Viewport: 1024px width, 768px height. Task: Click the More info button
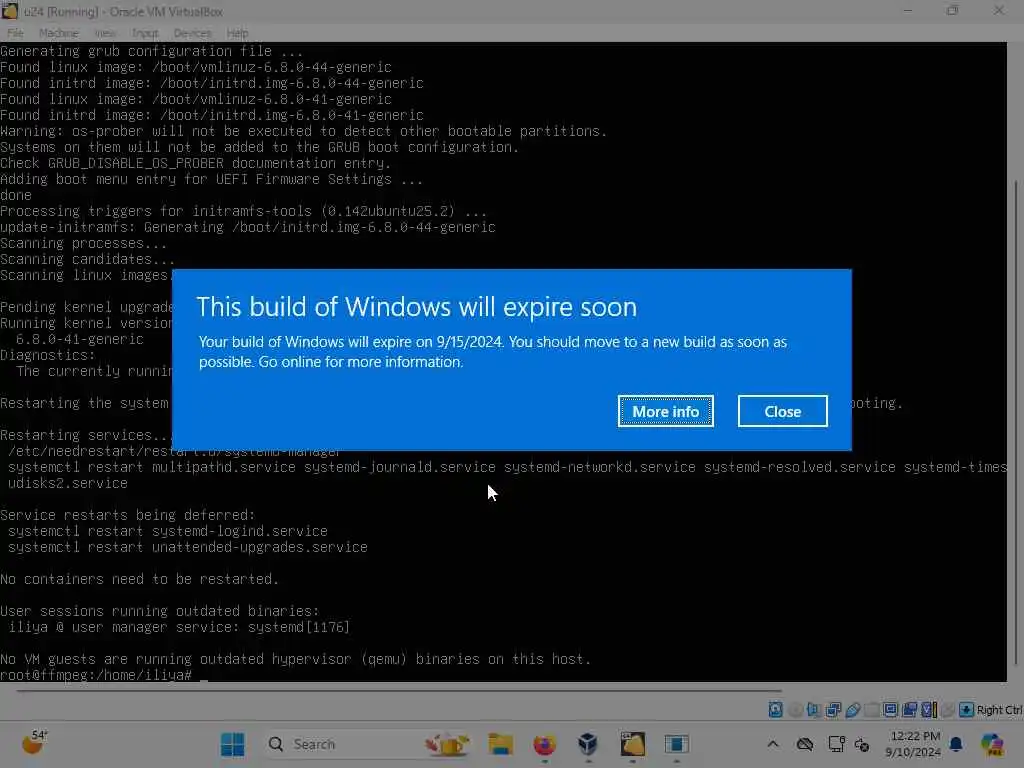pos(665,411)
